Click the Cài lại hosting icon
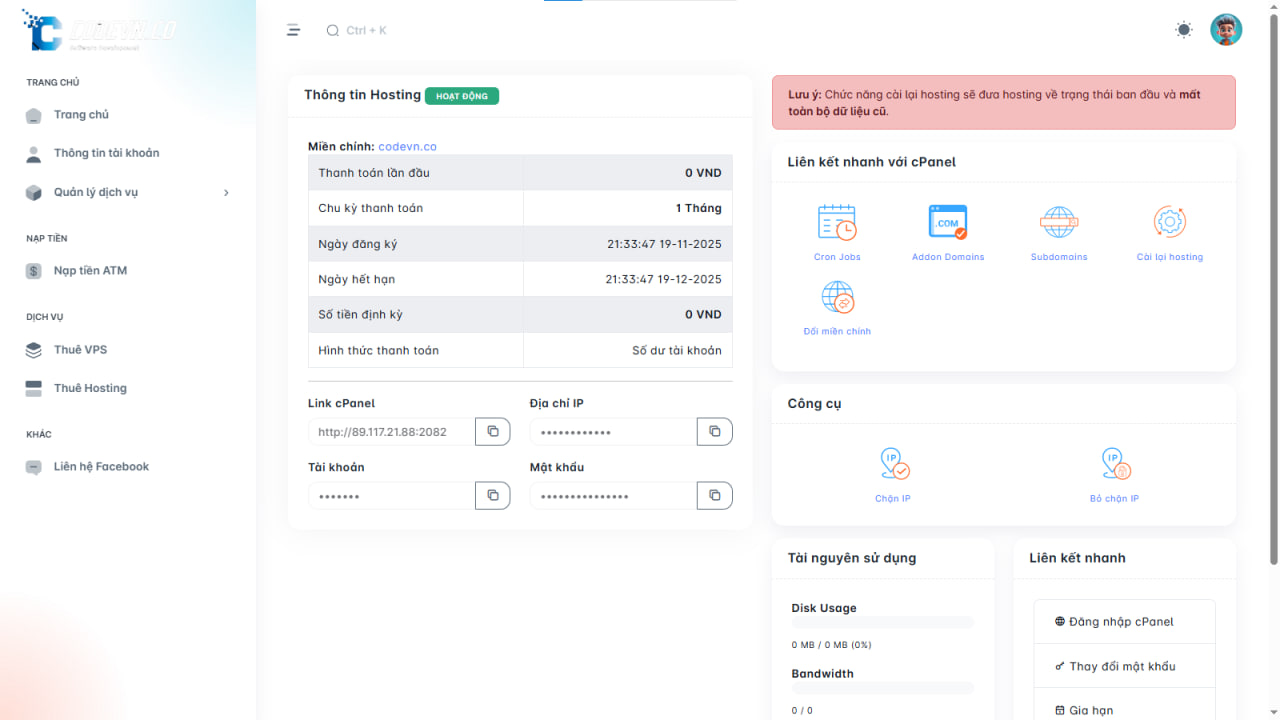1280x720 pixels. [x=1169, y=222]
